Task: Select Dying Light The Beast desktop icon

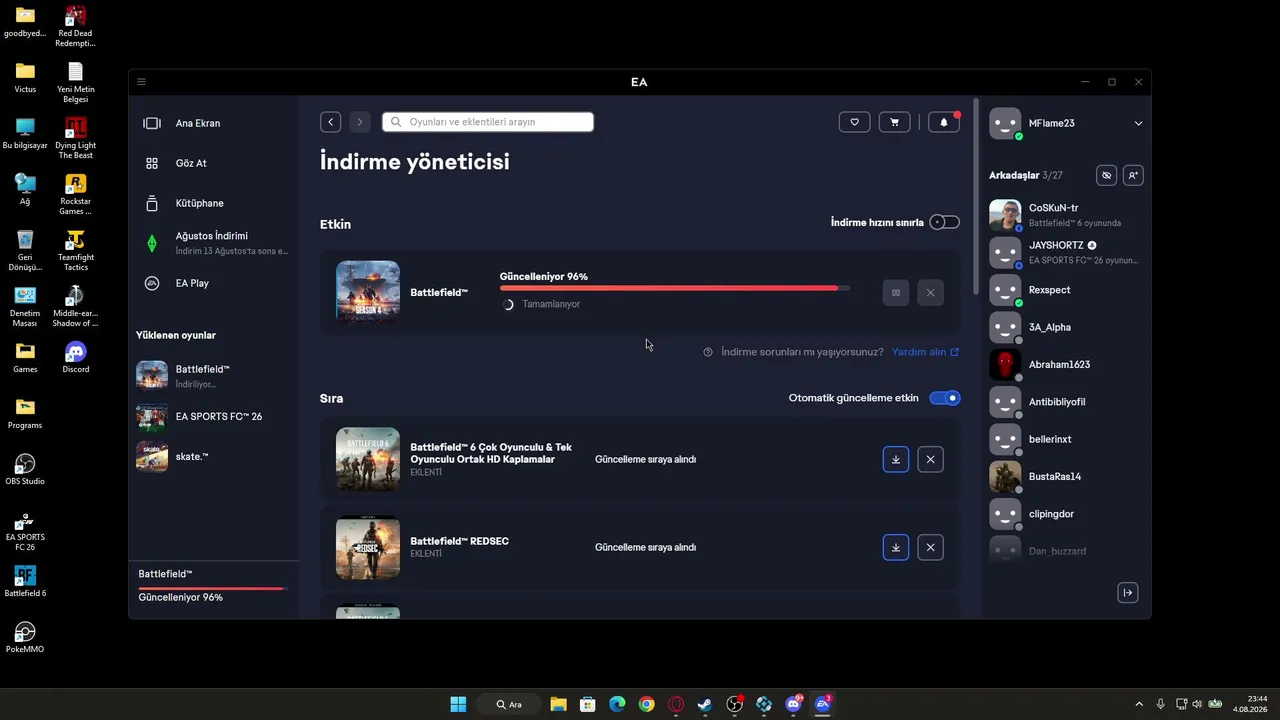Action: click(75, 138)
